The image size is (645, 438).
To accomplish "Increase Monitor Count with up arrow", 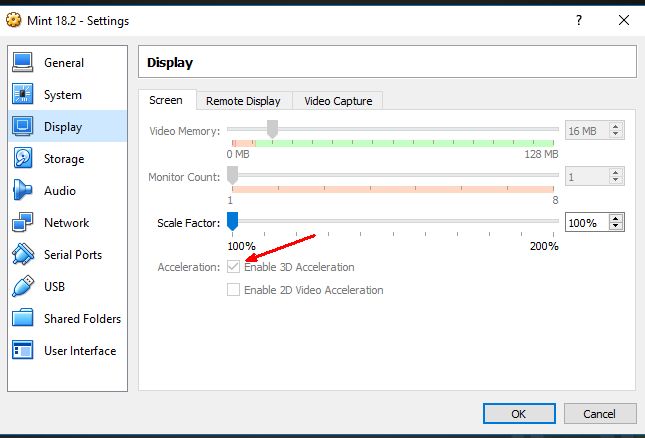I will tap(615, 173).
